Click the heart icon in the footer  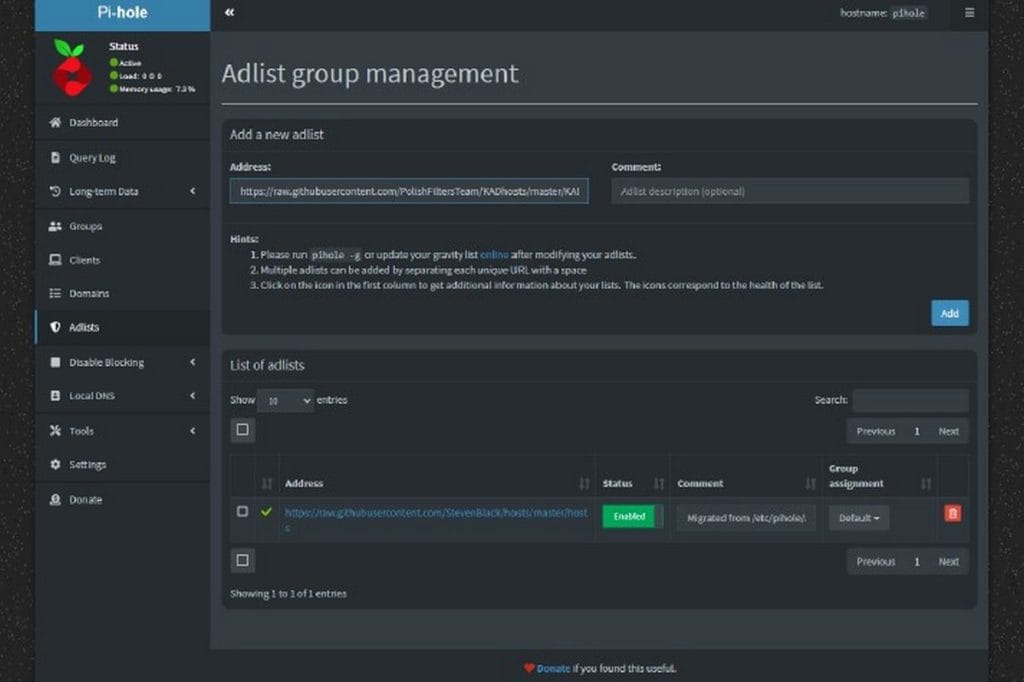[529, 668]
